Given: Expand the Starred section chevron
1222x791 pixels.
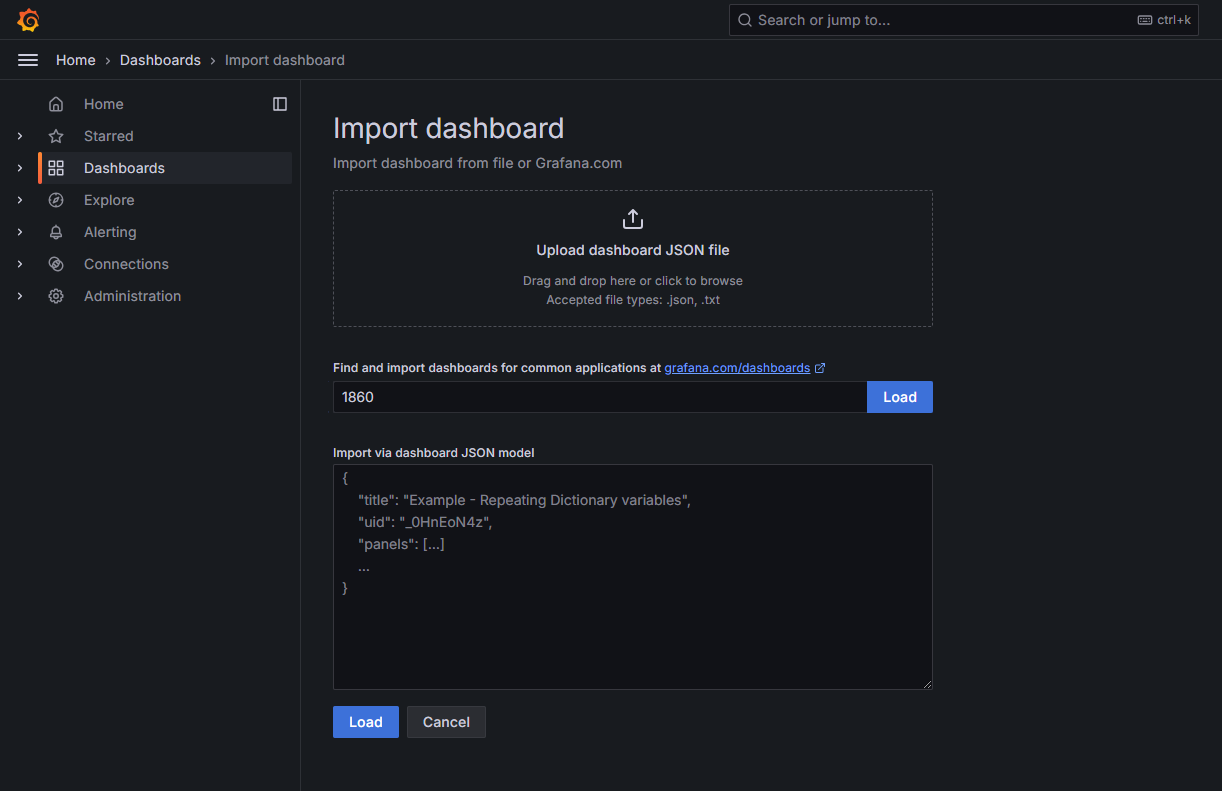Looking at the screenshot, I should tap(20, 136).
